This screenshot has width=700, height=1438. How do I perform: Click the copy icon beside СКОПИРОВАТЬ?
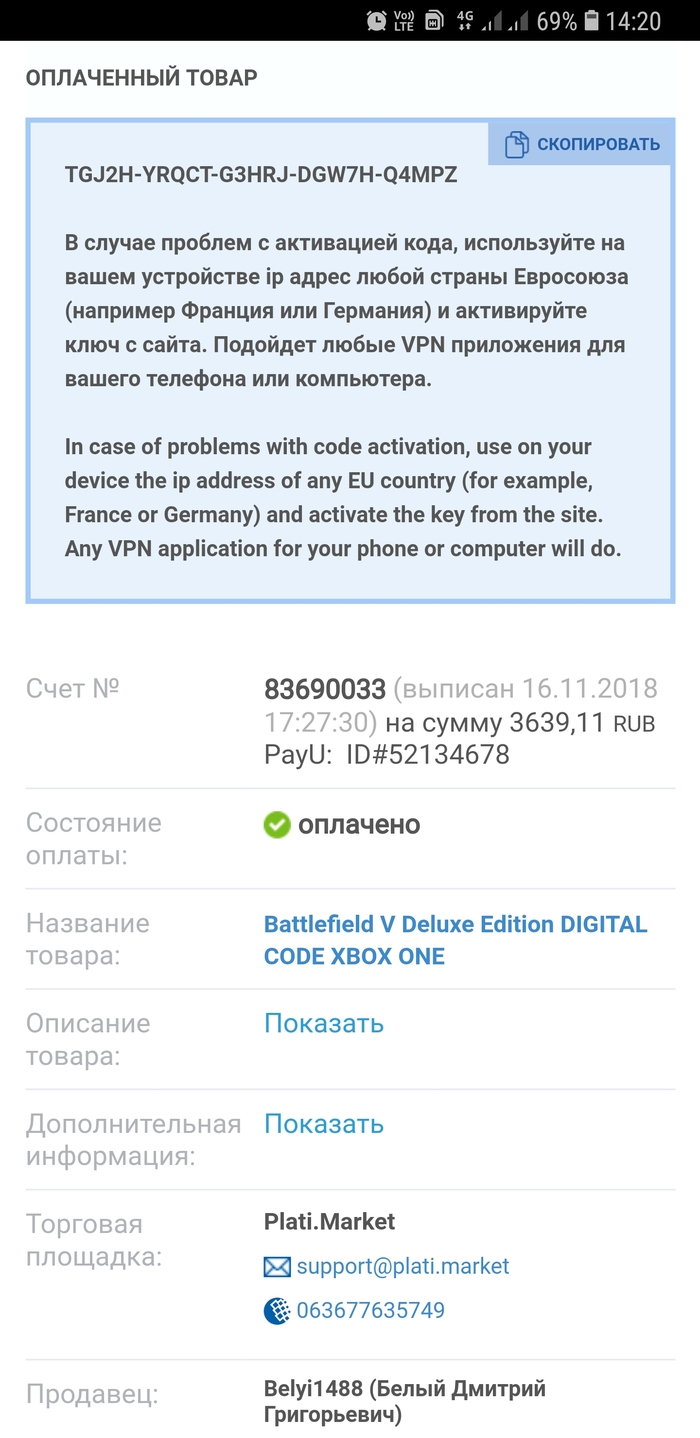pyautogui.click(x=516, y=144)
